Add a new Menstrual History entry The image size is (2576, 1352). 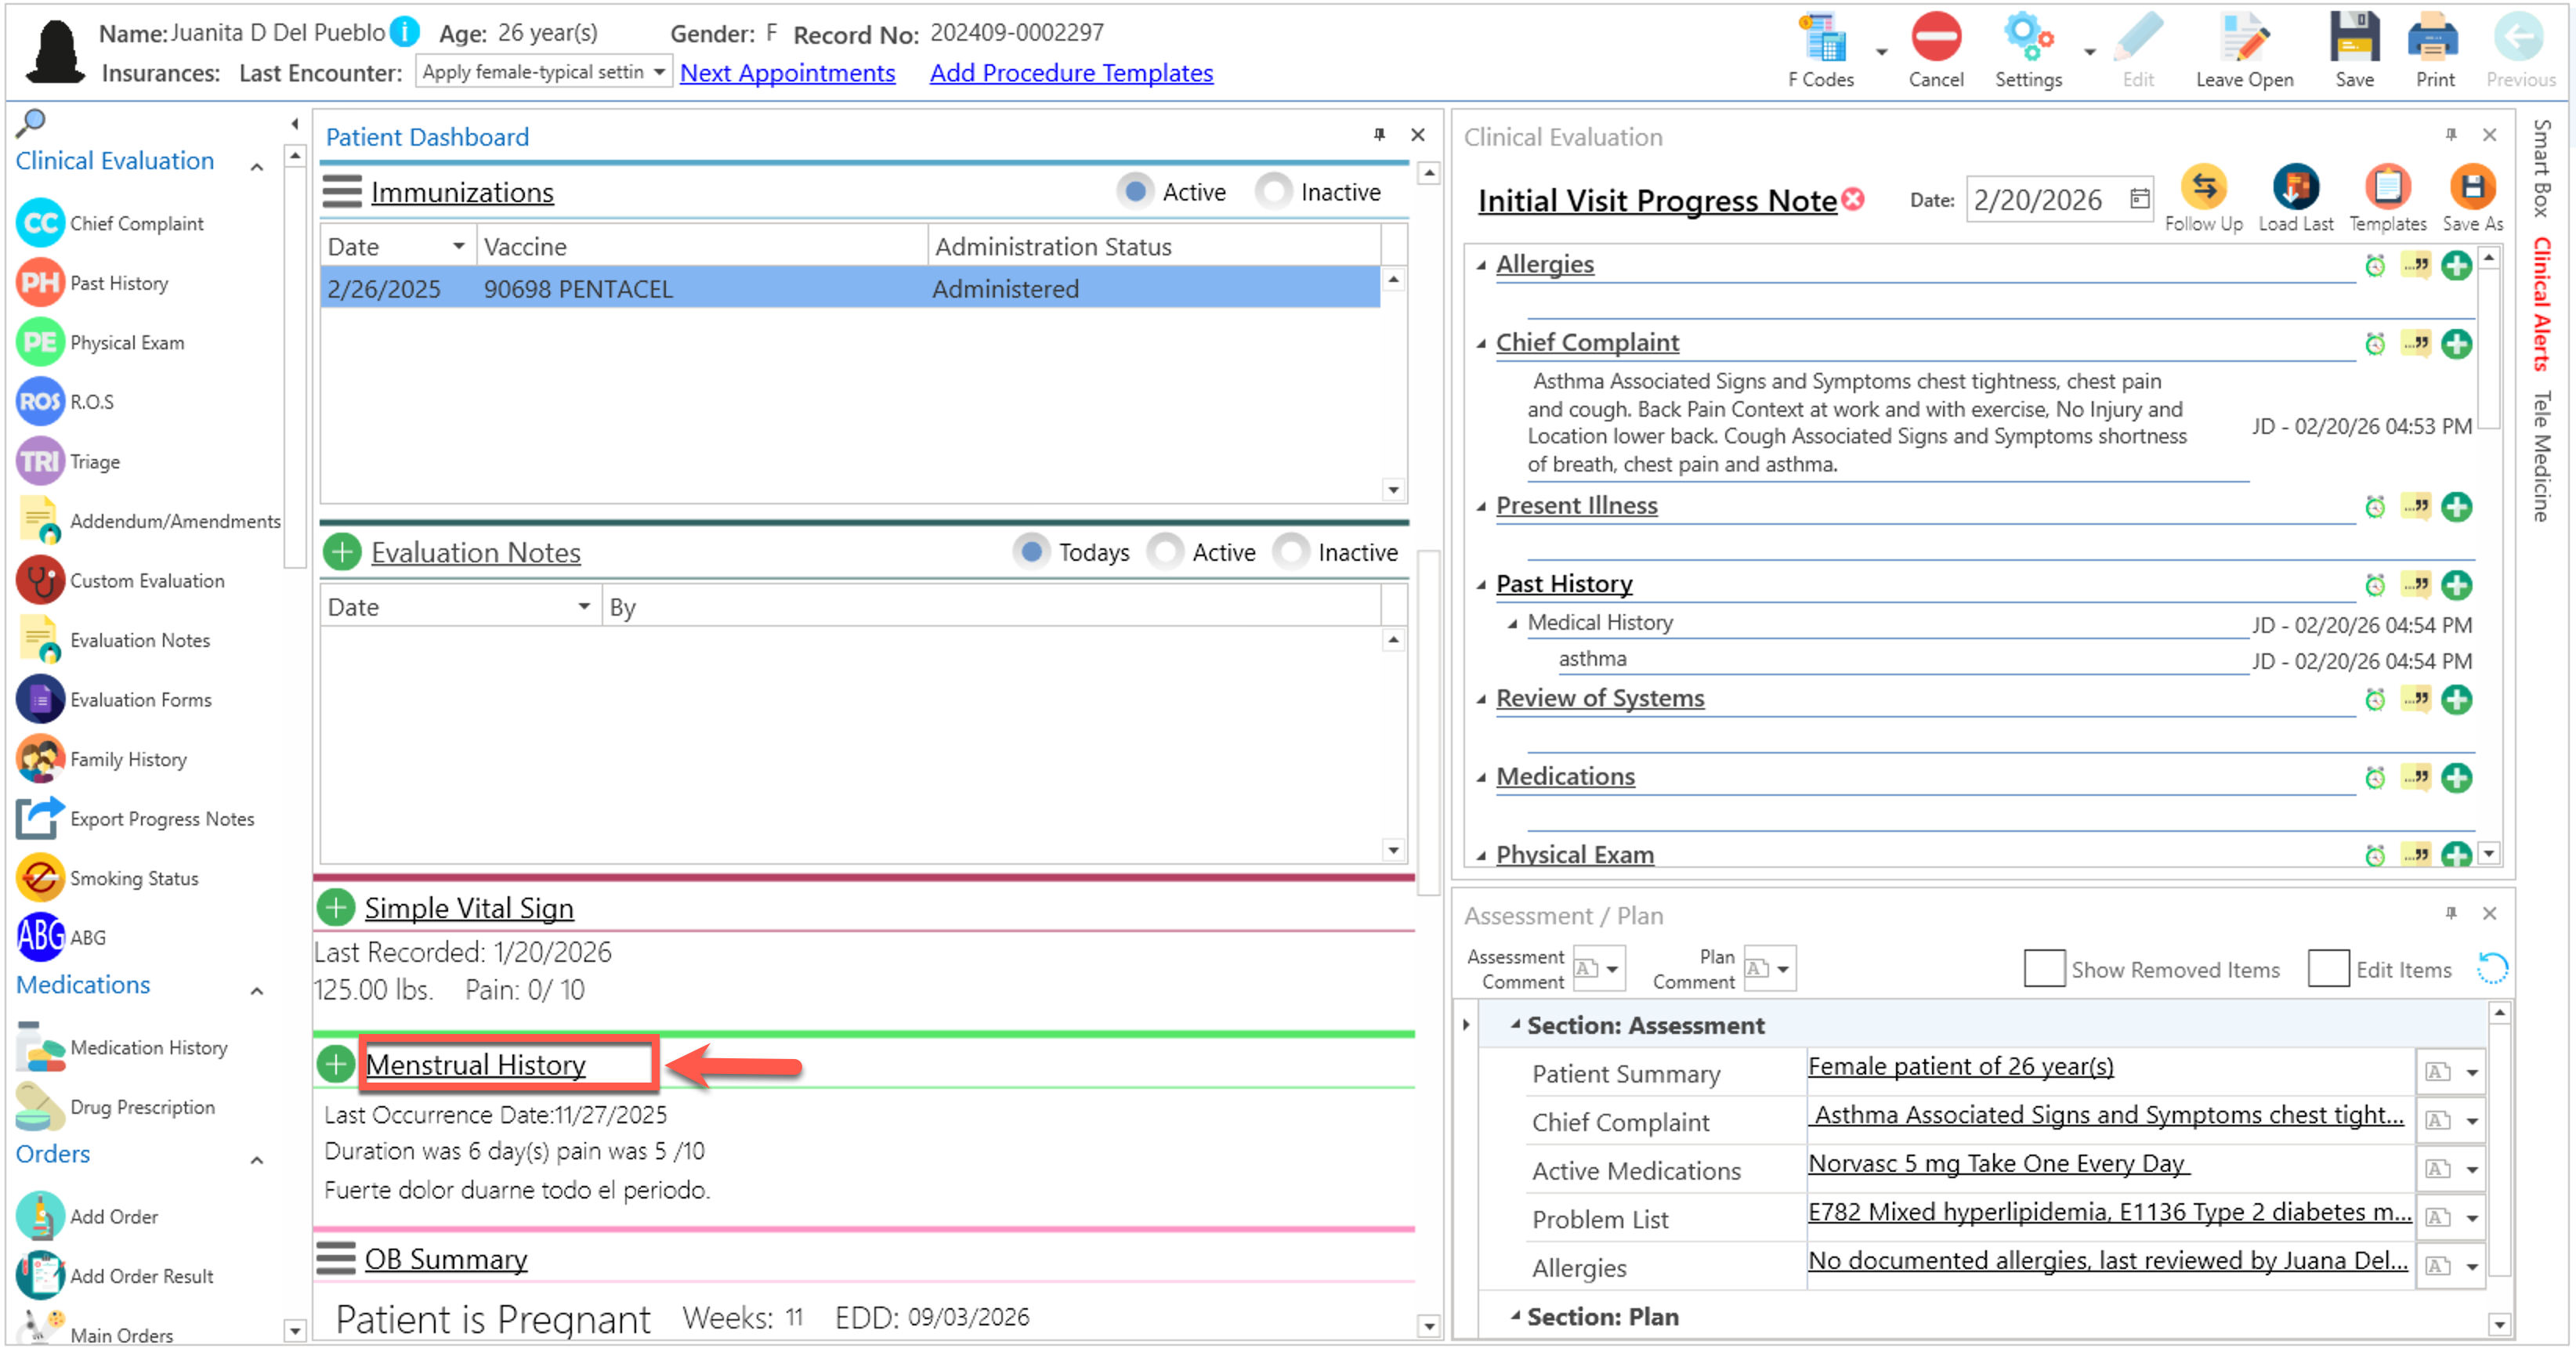336,1065
